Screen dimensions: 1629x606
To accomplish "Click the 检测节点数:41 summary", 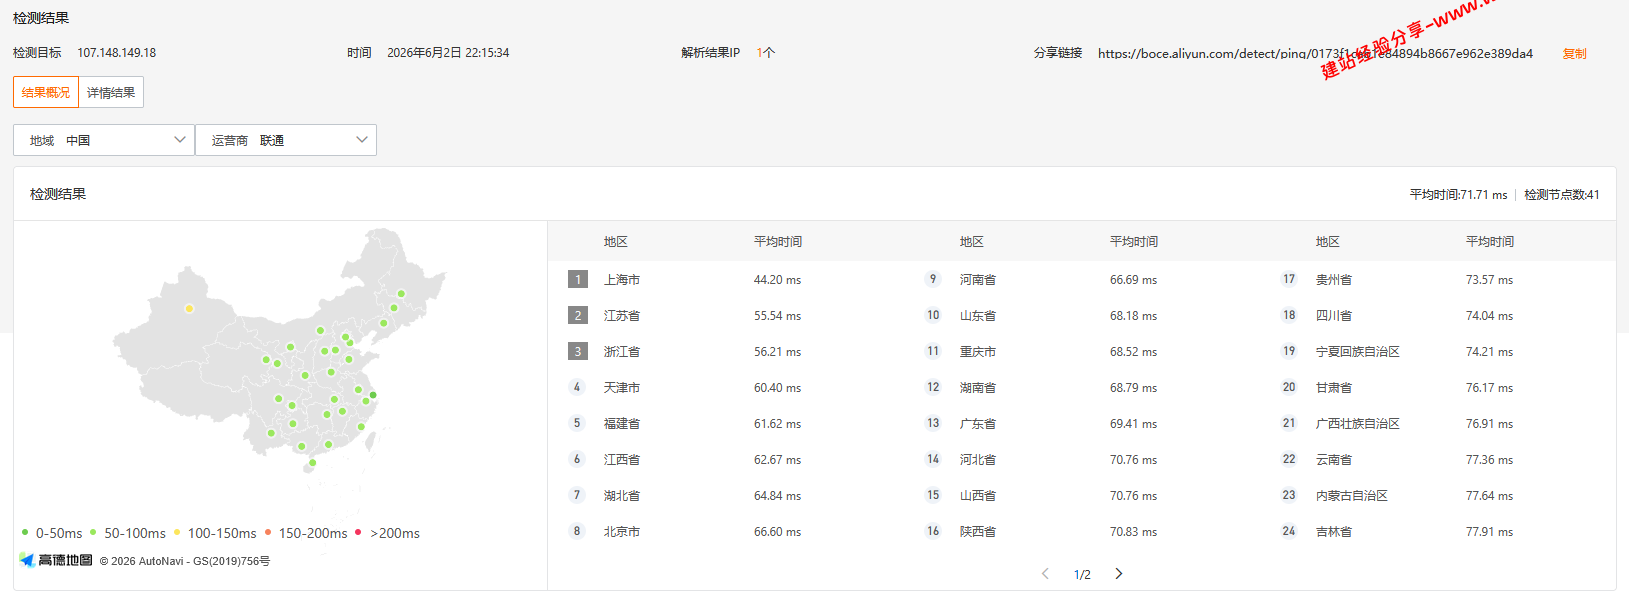I will click(1562, 195).
